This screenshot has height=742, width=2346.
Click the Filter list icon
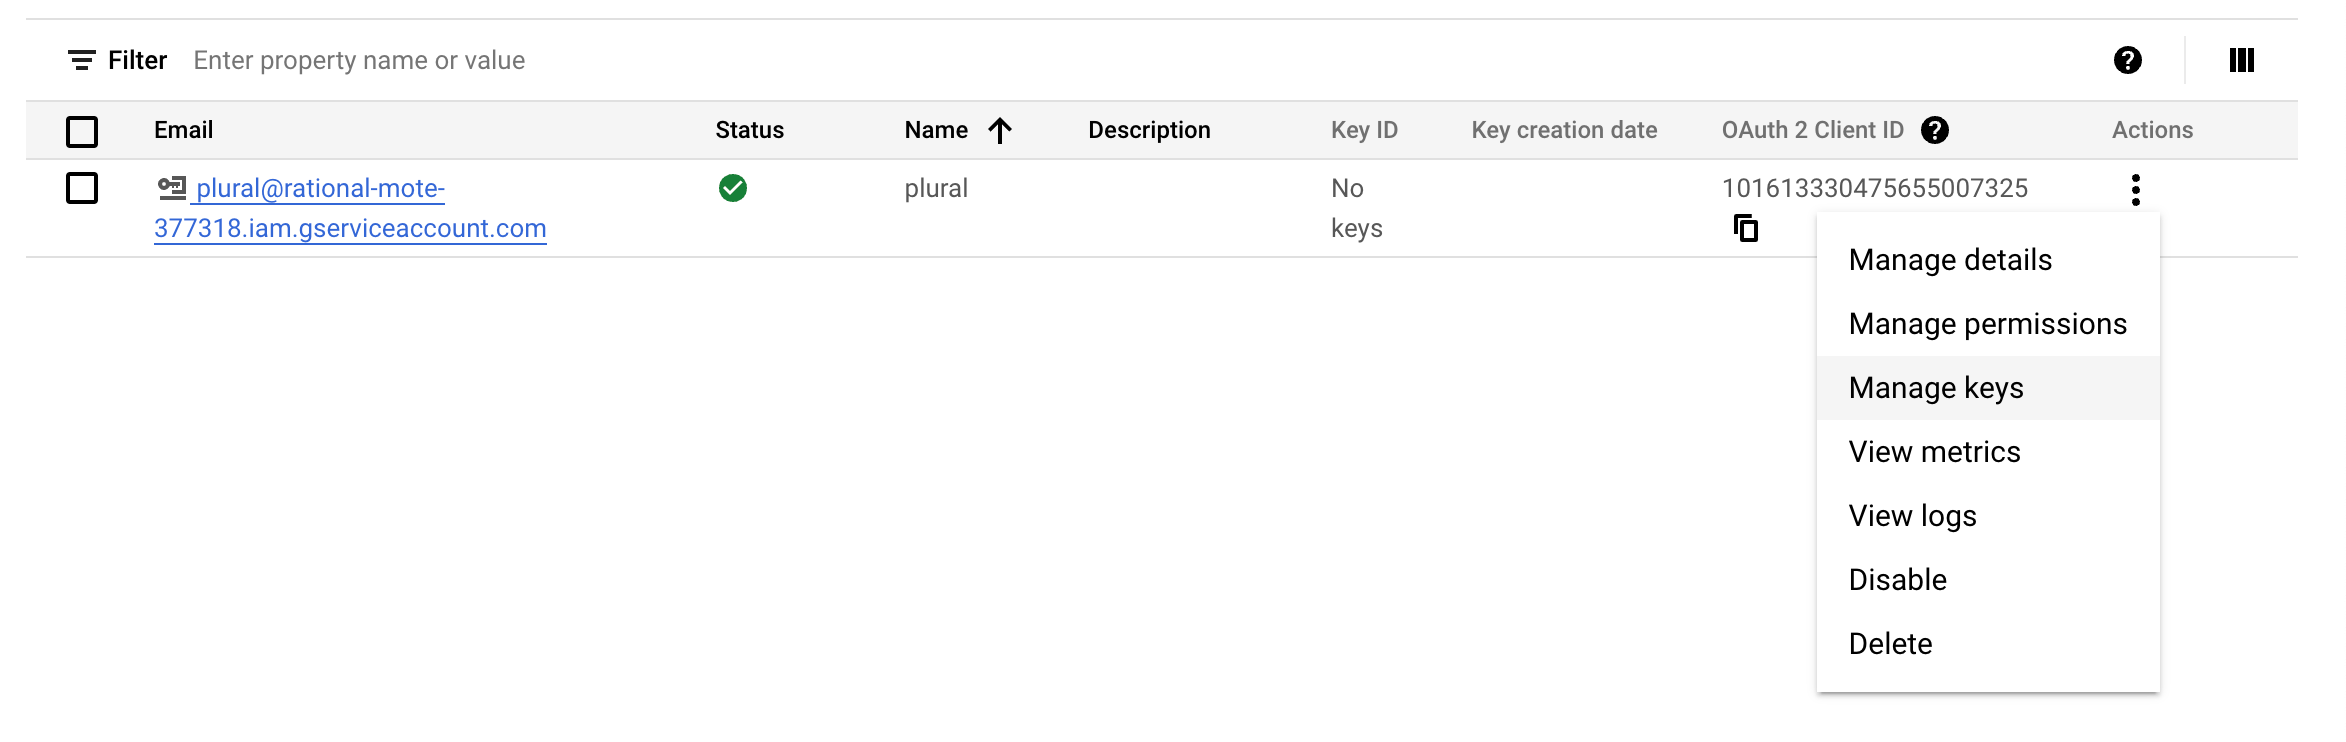coord(82,60)
